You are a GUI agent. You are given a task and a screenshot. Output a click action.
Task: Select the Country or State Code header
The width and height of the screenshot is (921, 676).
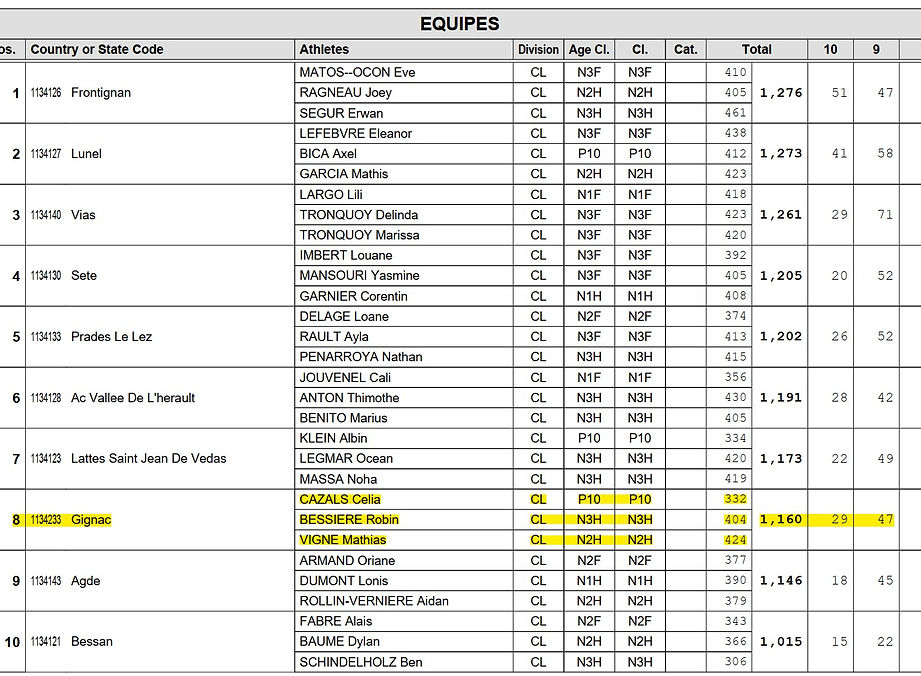97,49
